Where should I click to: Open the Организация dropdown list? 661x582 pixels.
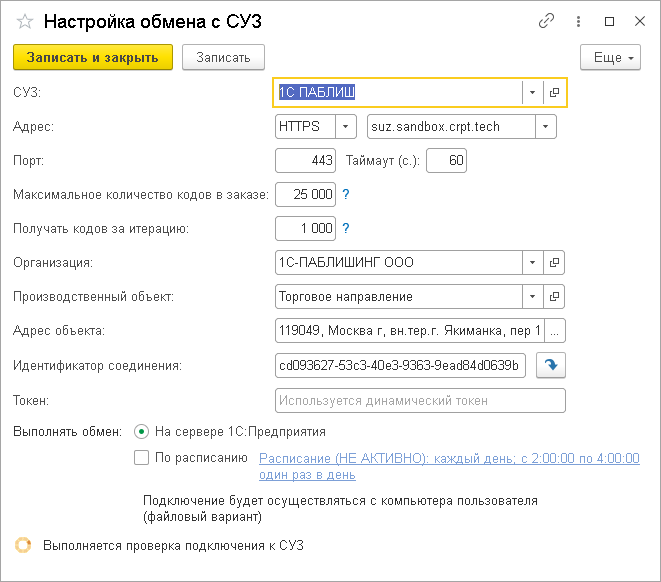pyautogui.click(x=532, y=263)
